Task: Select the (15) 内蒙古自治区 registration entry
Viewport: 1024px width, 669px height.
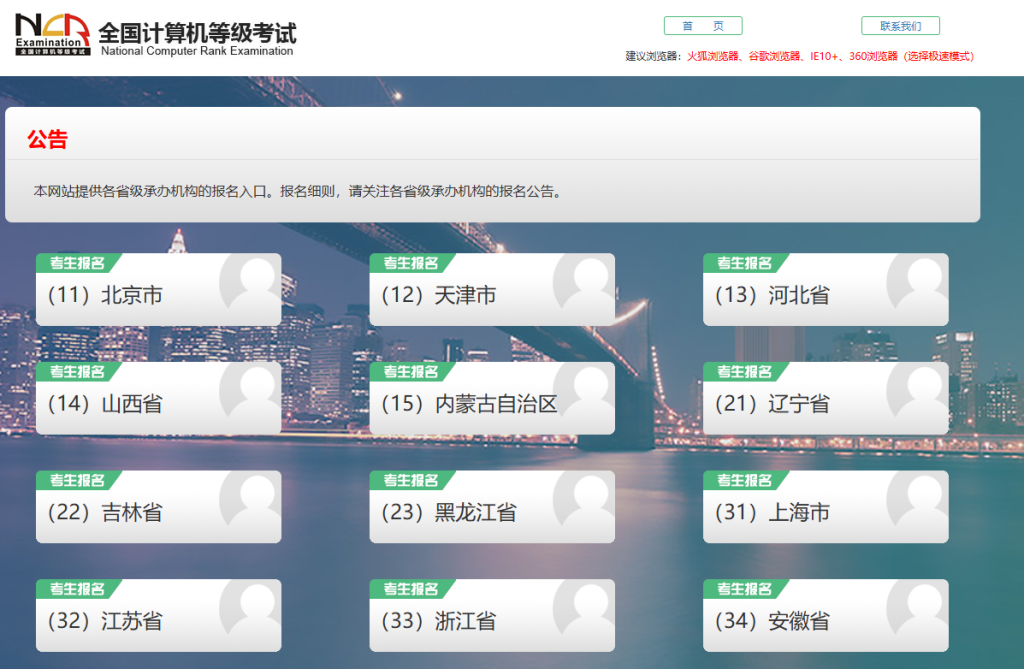Action: (x=470, y=404)
